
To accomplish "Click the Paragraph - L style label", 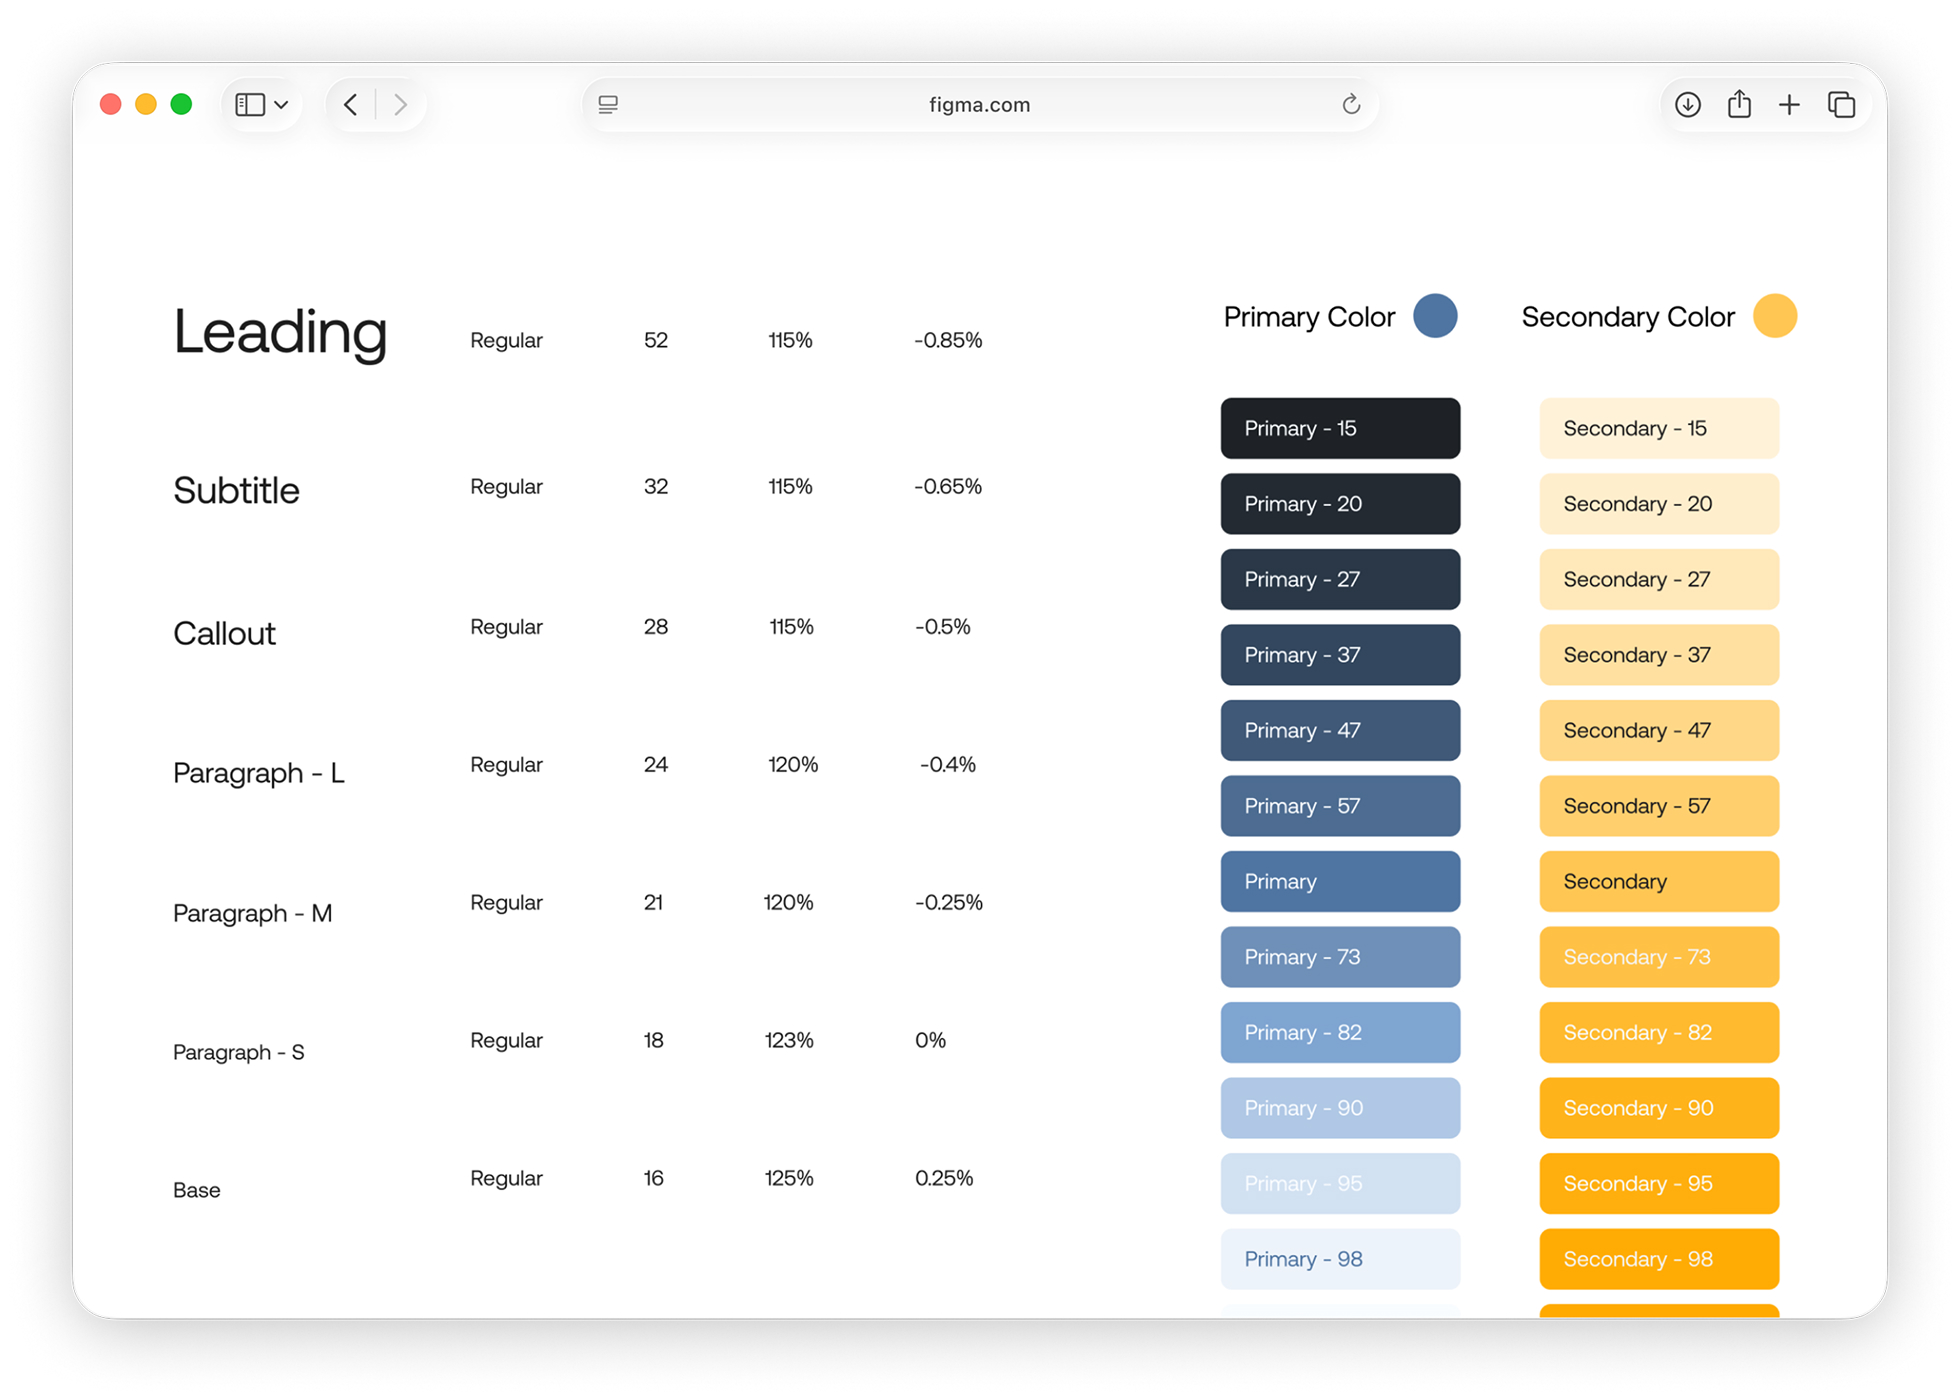I will (259, 773).
